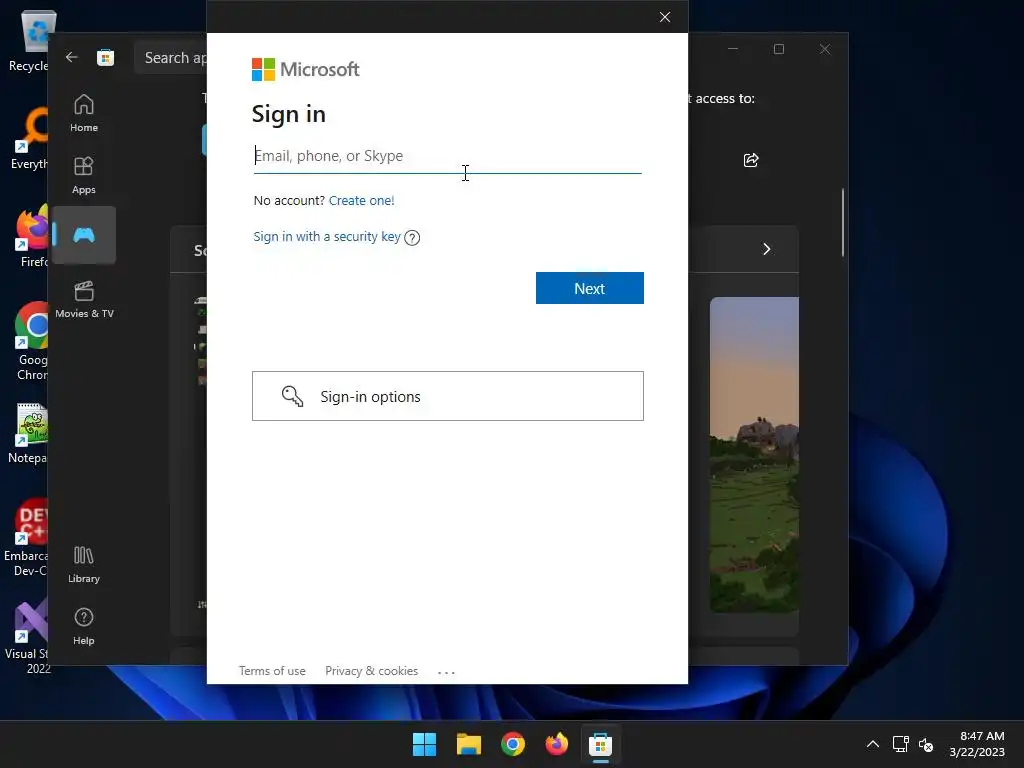
Task: Open the Windows Start menu
Action: click(x=424, y=744)
